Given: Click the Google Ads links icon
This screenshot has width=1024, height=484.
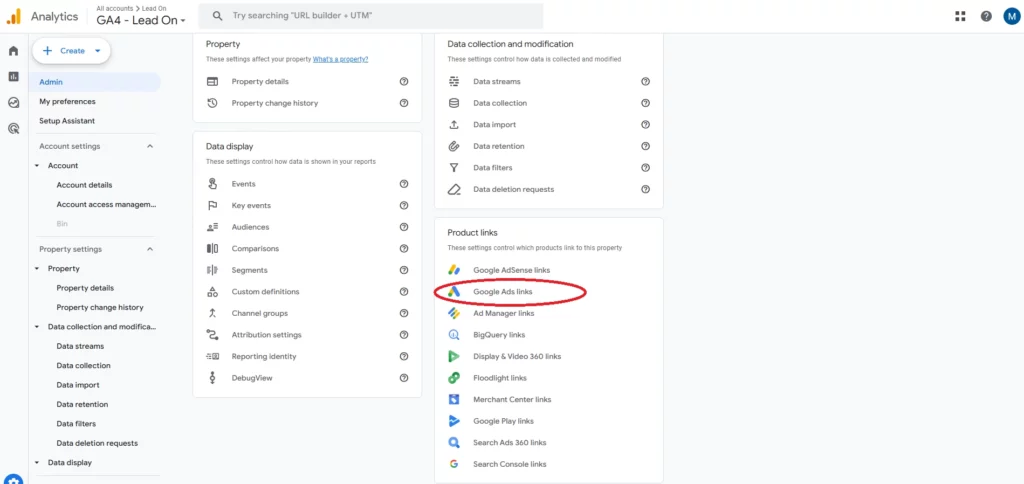Looking at the screenshot, I should 454,291.
